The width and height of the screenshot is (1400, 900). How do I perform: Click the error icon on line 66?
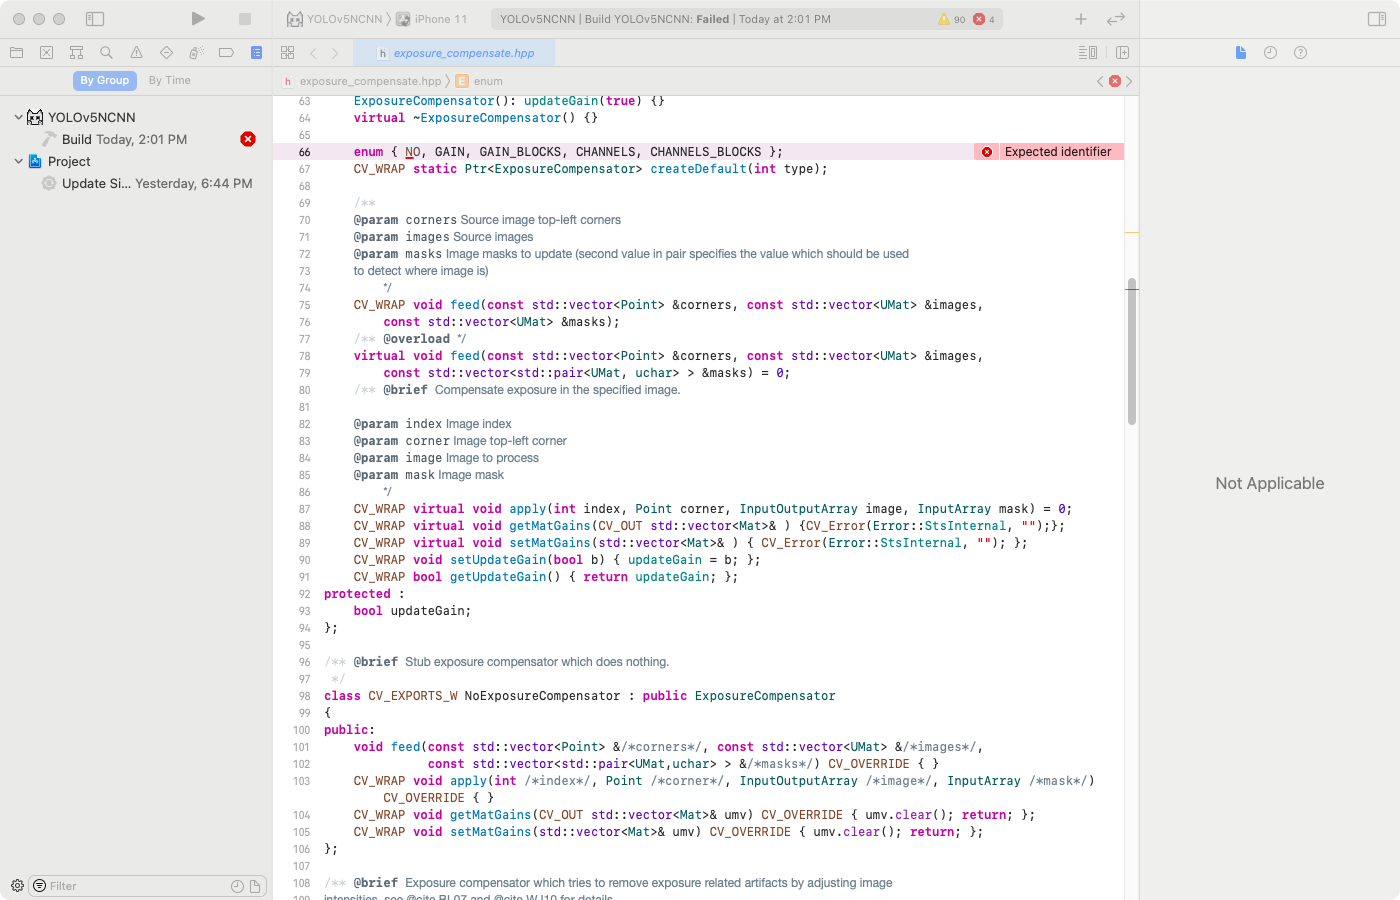click(987, 152)
